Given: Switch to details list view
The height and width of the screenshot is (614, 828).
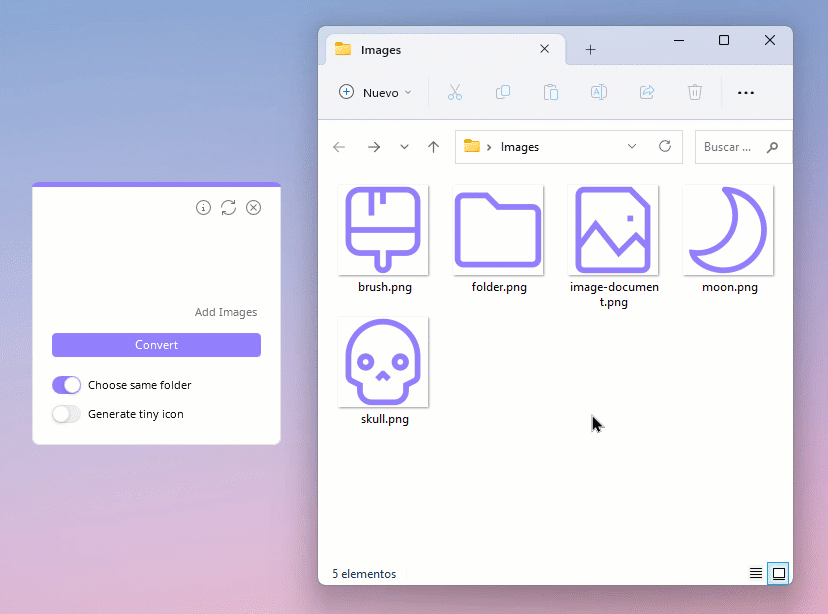Looking at the screenshot, I should 756,573.
